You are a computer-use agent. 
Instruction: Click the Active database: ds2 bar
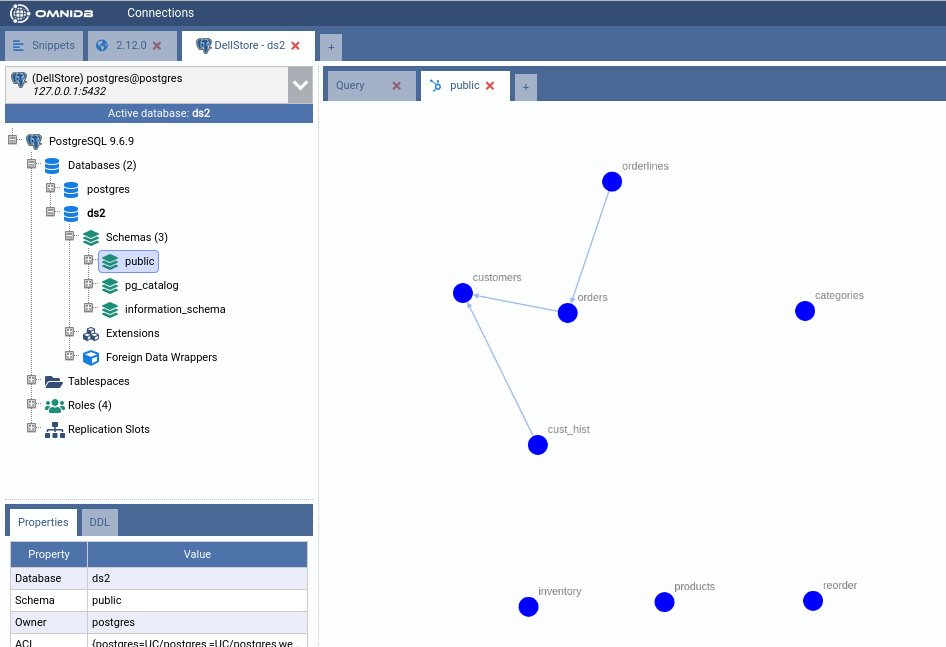coord(159,113)
